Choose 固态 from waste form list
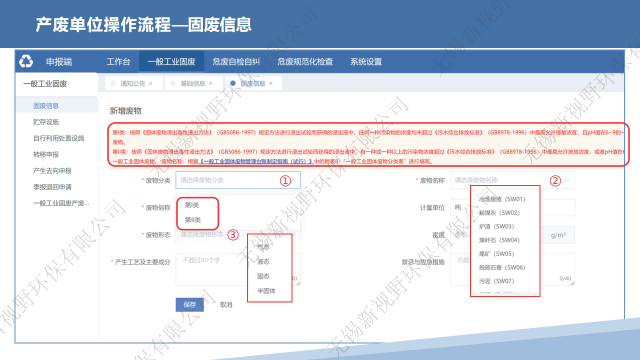This screenshot has height=360, width=640. coord(263,276)
